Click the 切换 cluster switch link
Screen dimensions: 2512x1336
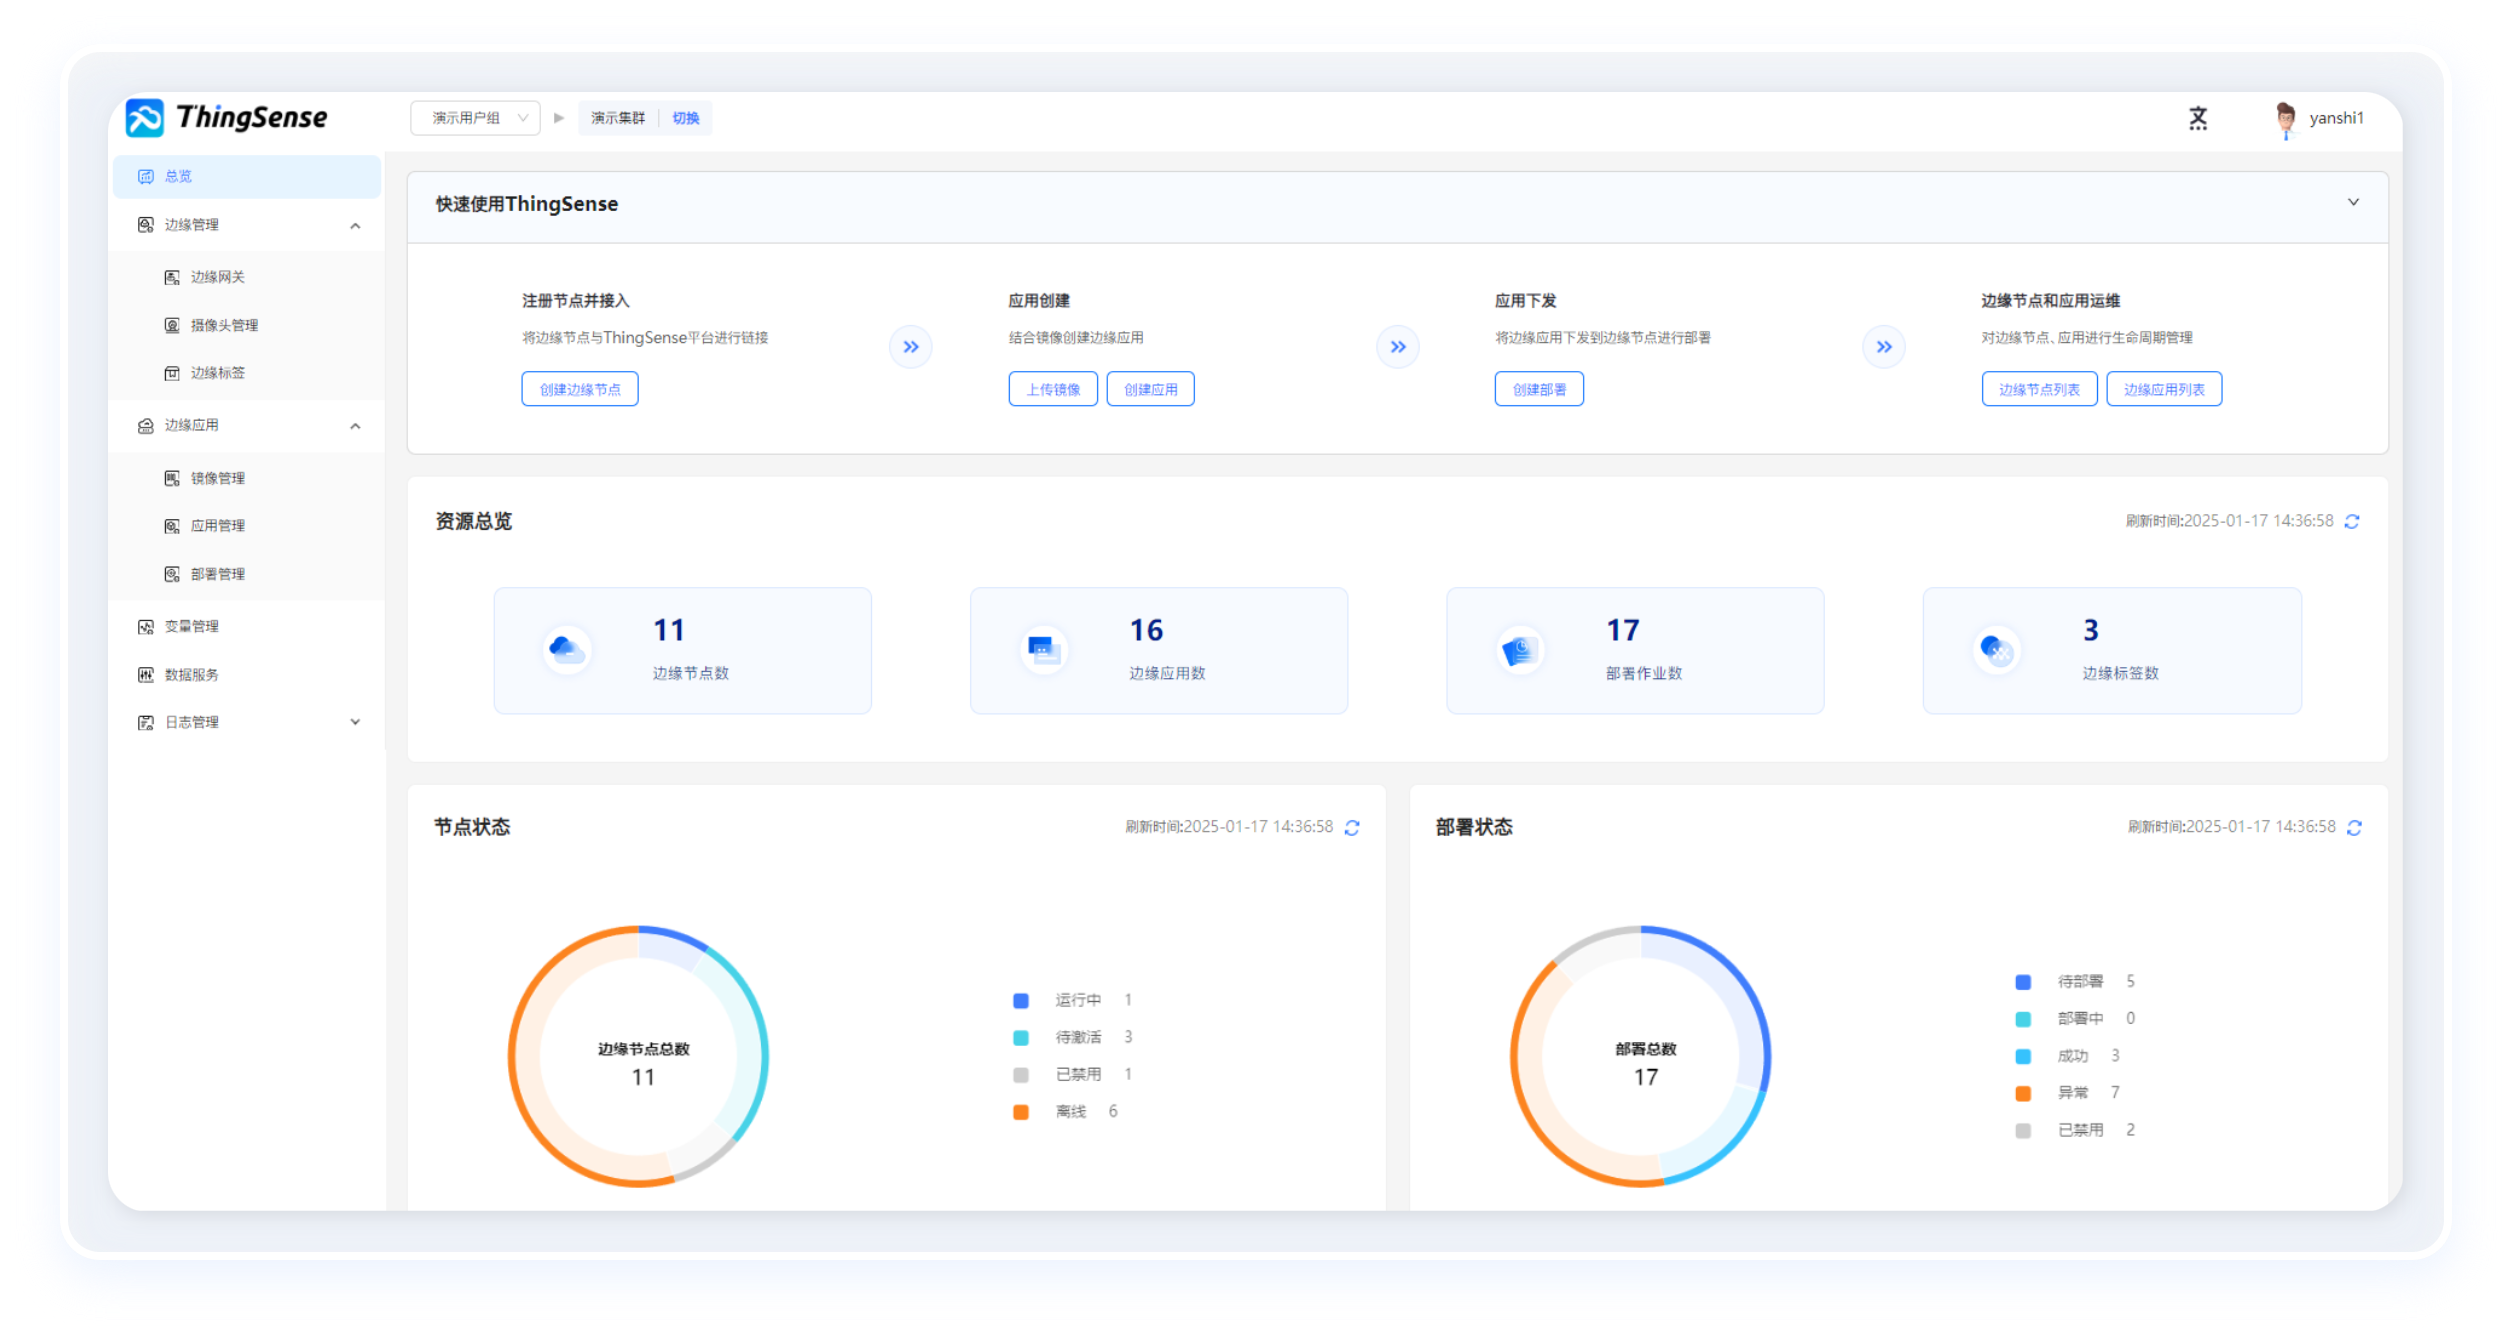(685, 118)
